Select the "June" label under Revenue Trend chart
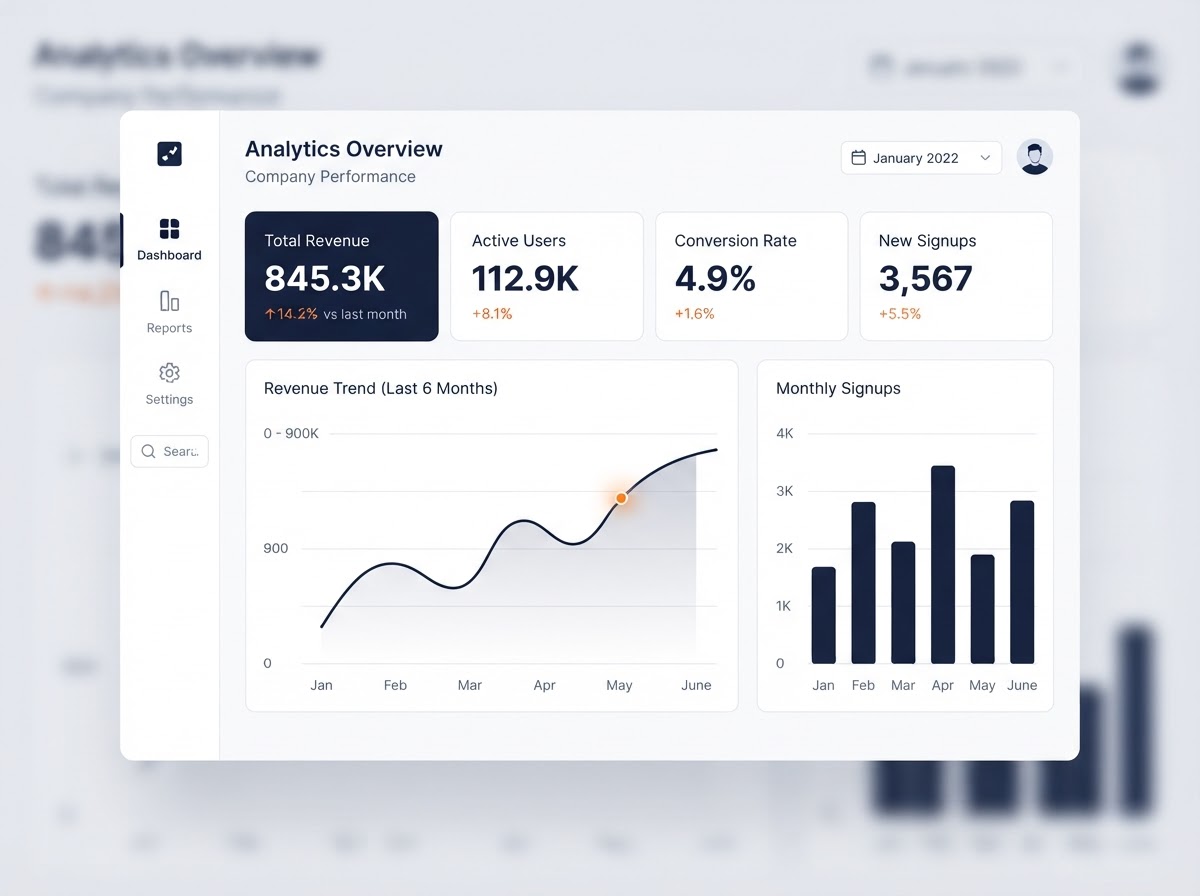Screen dimensions: 1200x896 tap(696, 685)
